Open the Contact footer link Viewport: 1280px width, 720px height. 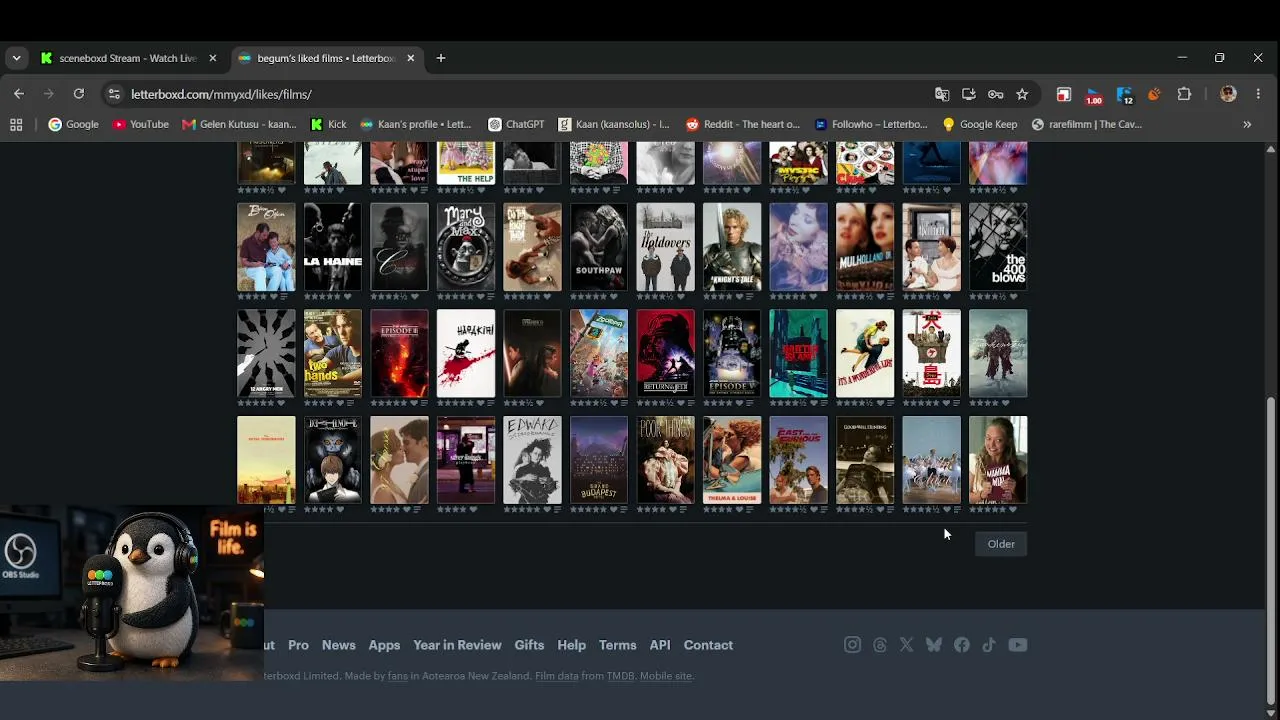pos(708,645)
